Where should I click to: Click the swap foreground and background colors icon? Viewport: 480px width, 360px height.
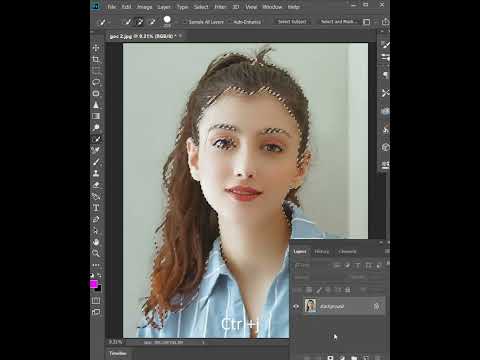point(99,275)
